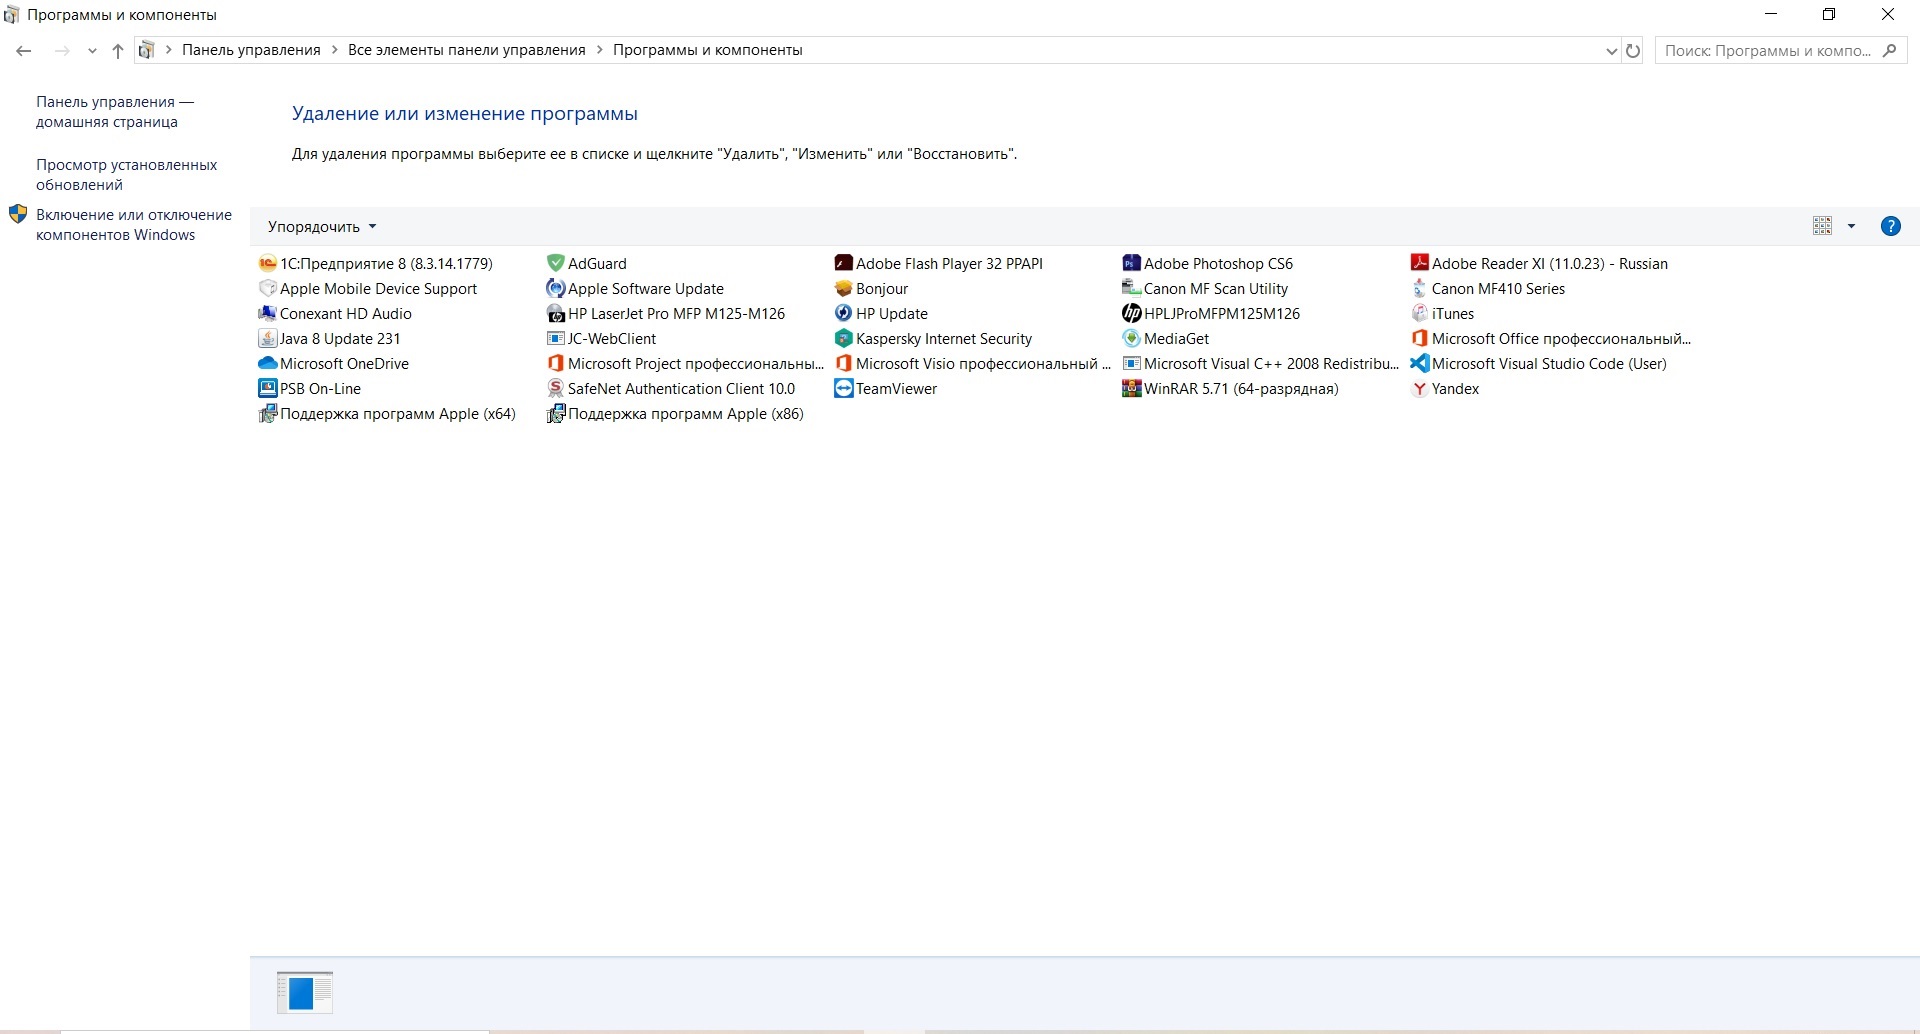Expand chevron after Все элементы панели управления
The height and width of the screenshot is (1034, 1920).
[600, 50]
